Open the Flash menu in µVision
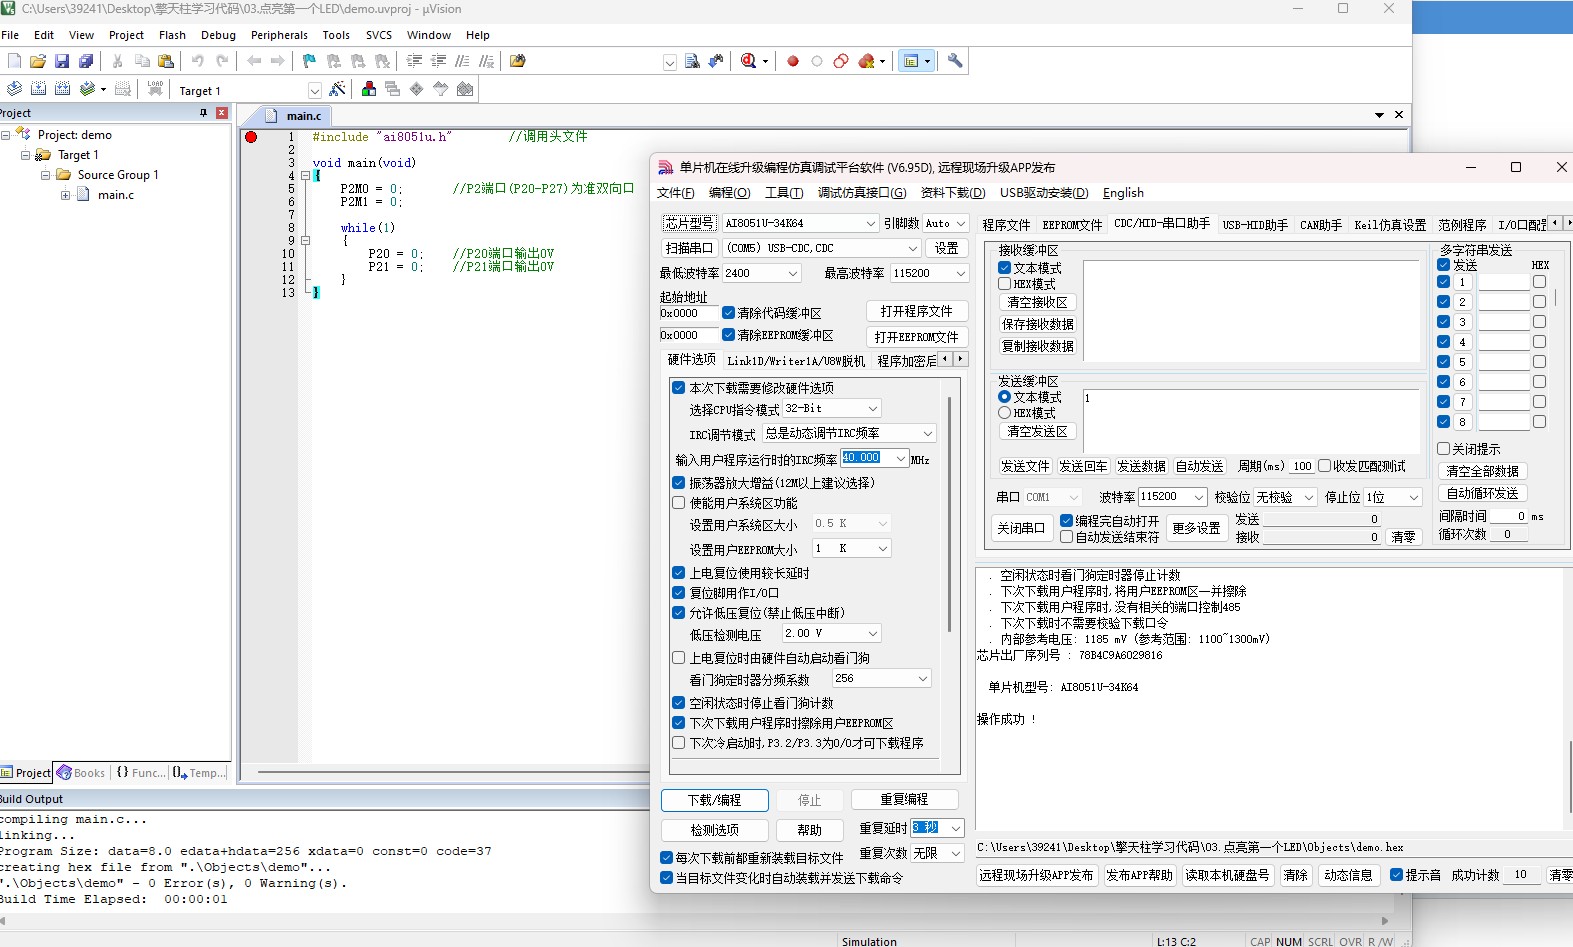 pos(172,35)
